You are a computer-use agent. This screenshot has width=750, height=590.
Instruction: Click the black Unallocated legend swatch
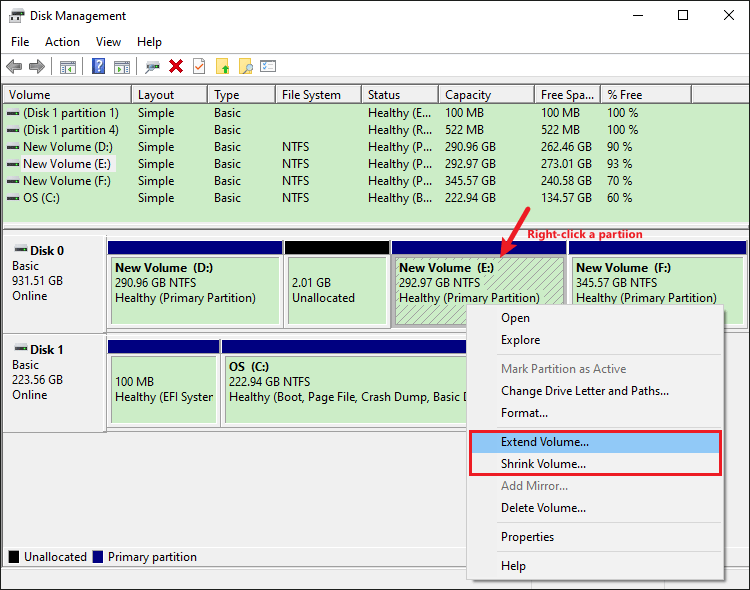pos(14,557)
